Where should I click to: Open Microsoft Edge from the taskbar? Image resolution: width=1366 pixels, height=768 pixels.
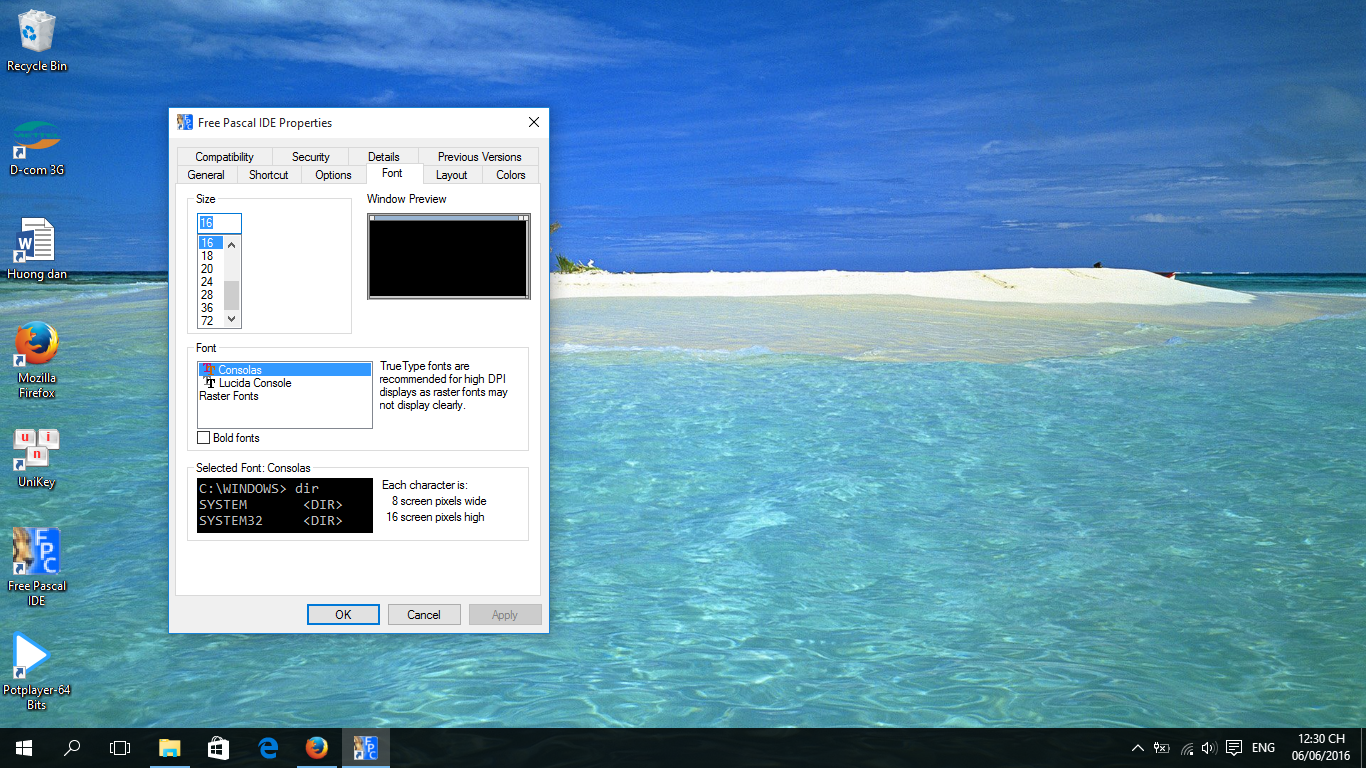point(268,748)
